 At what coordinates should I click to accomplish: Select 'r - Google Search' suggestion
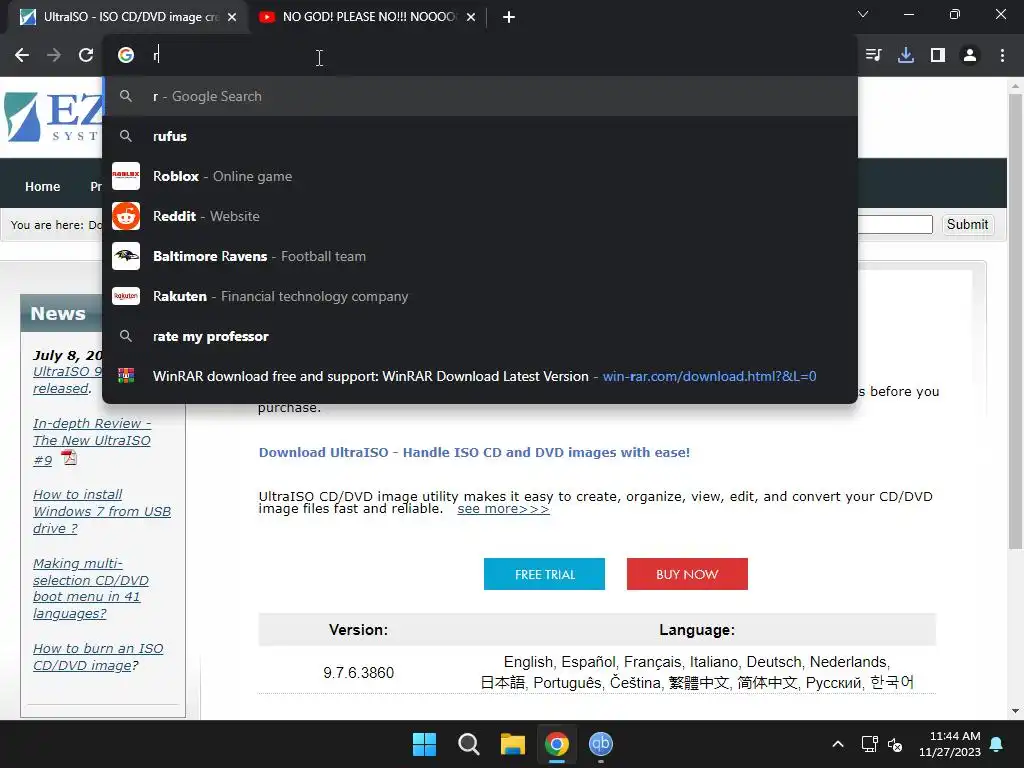[479, 96]
